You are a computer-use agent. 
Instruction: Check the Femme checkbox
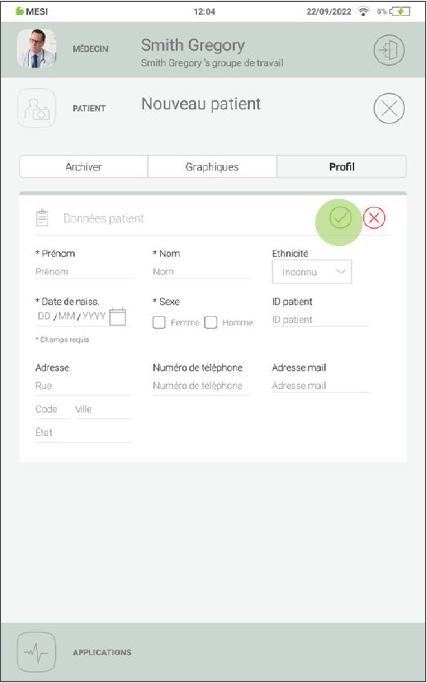tap(159, 323)
